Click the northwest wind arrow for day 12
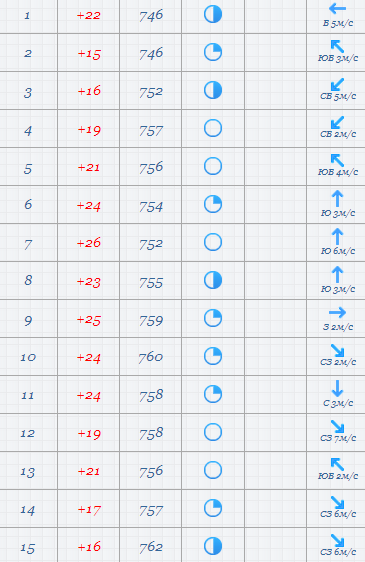 click(337, 426)
